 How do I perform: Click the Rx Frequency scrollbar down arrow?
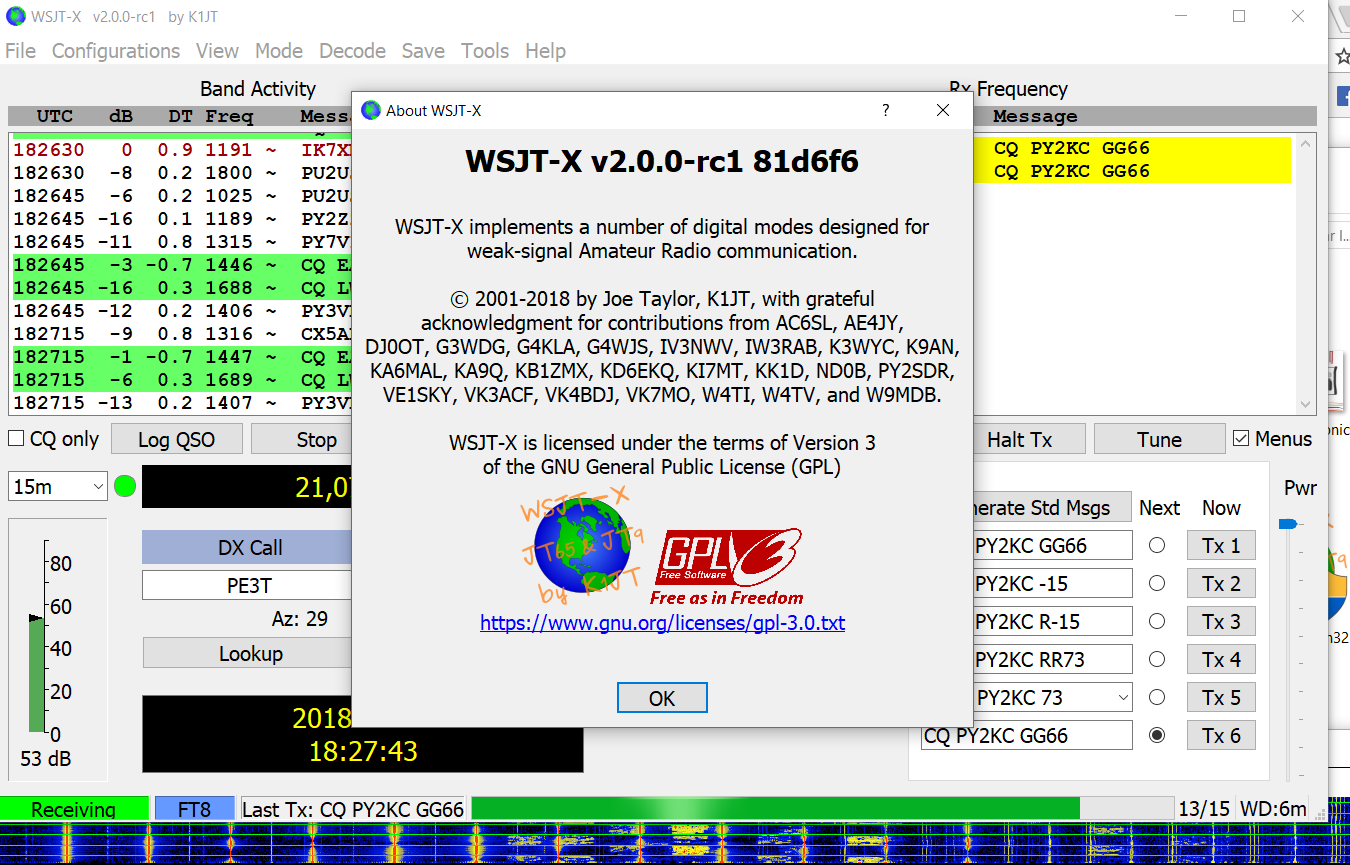tap(1306, 403)
